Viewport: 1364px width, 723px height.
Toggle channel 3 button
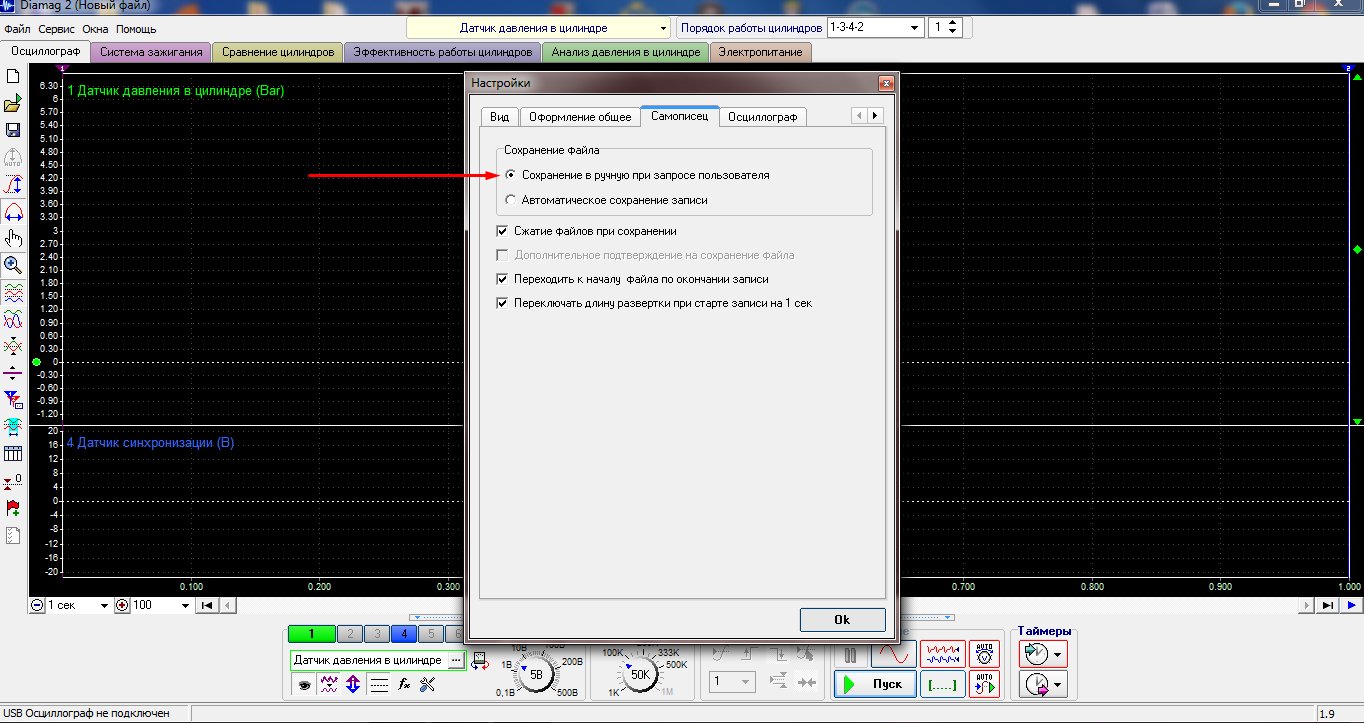click(376, 633)
